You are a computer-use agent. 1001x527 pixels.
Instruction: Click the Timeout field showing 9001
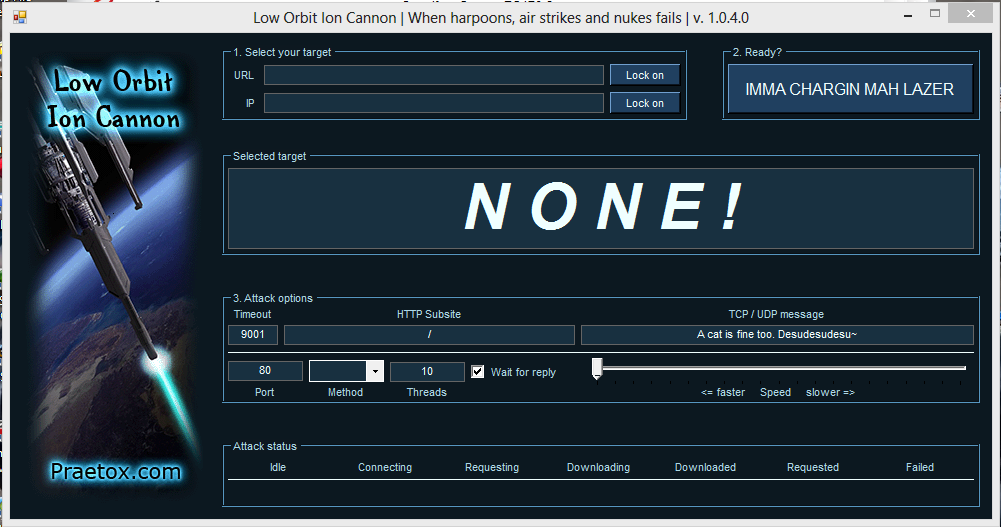click(x=253, y=334)
